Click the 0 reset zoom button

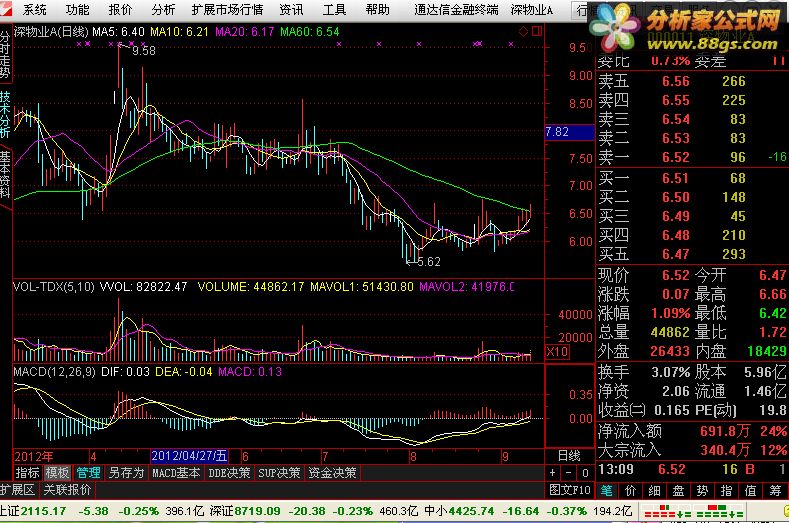(x=585, y=473)
